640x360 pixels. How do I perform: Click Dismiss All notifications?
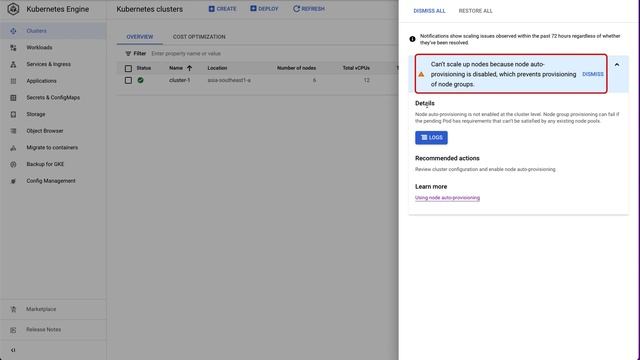(x=429, y=11)
